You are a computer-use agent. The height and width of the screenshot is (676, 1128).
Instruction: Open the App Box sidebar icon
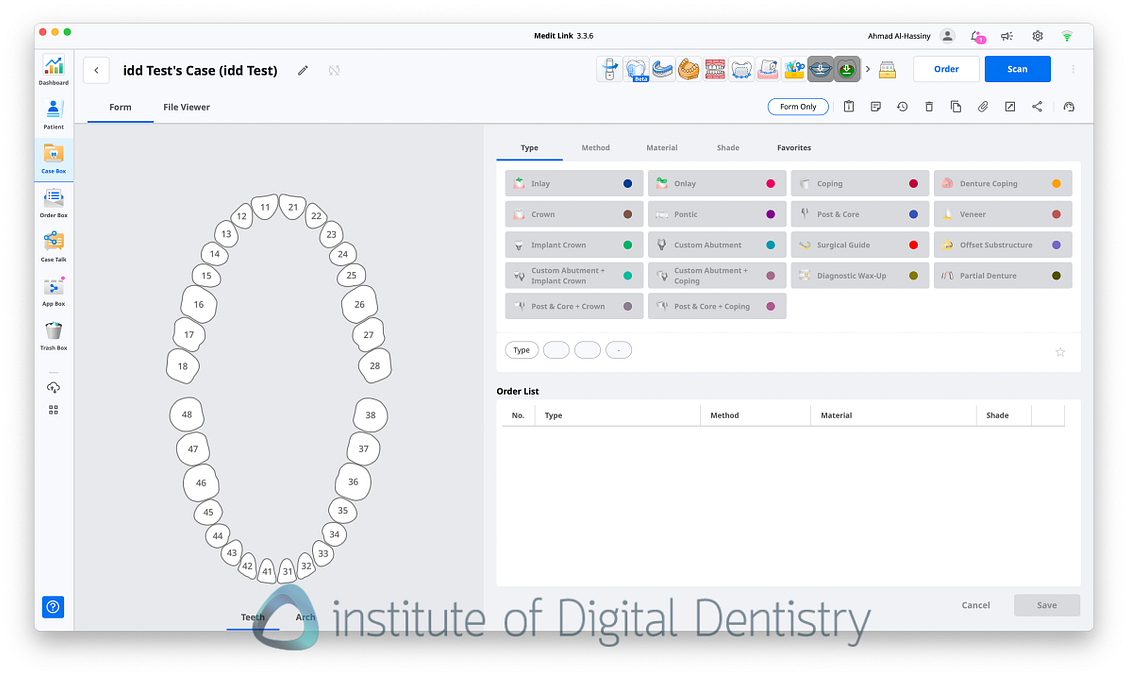(53, 289)
